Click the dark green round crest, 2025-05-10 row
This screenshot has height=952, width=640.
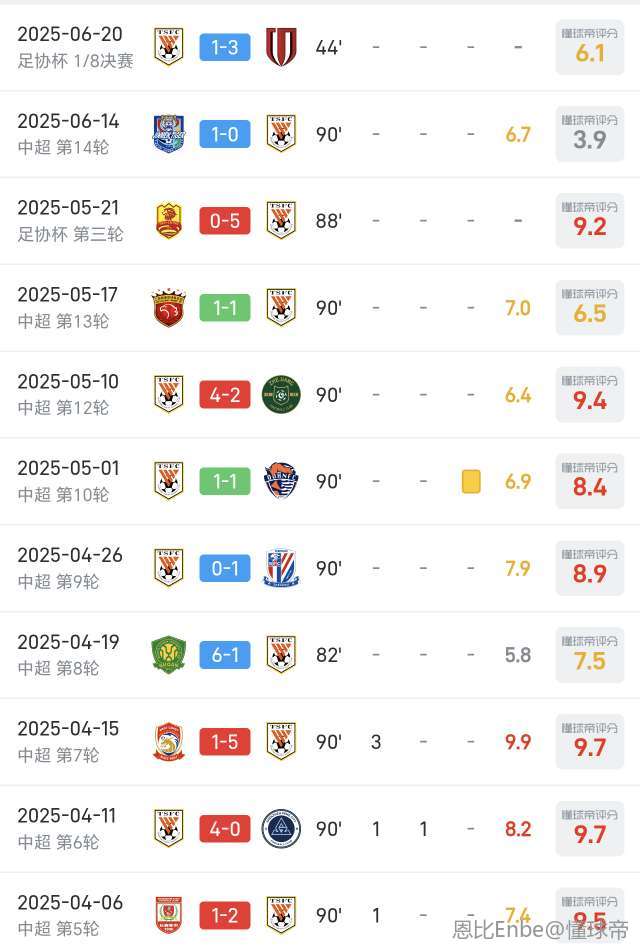click(281, 395)
